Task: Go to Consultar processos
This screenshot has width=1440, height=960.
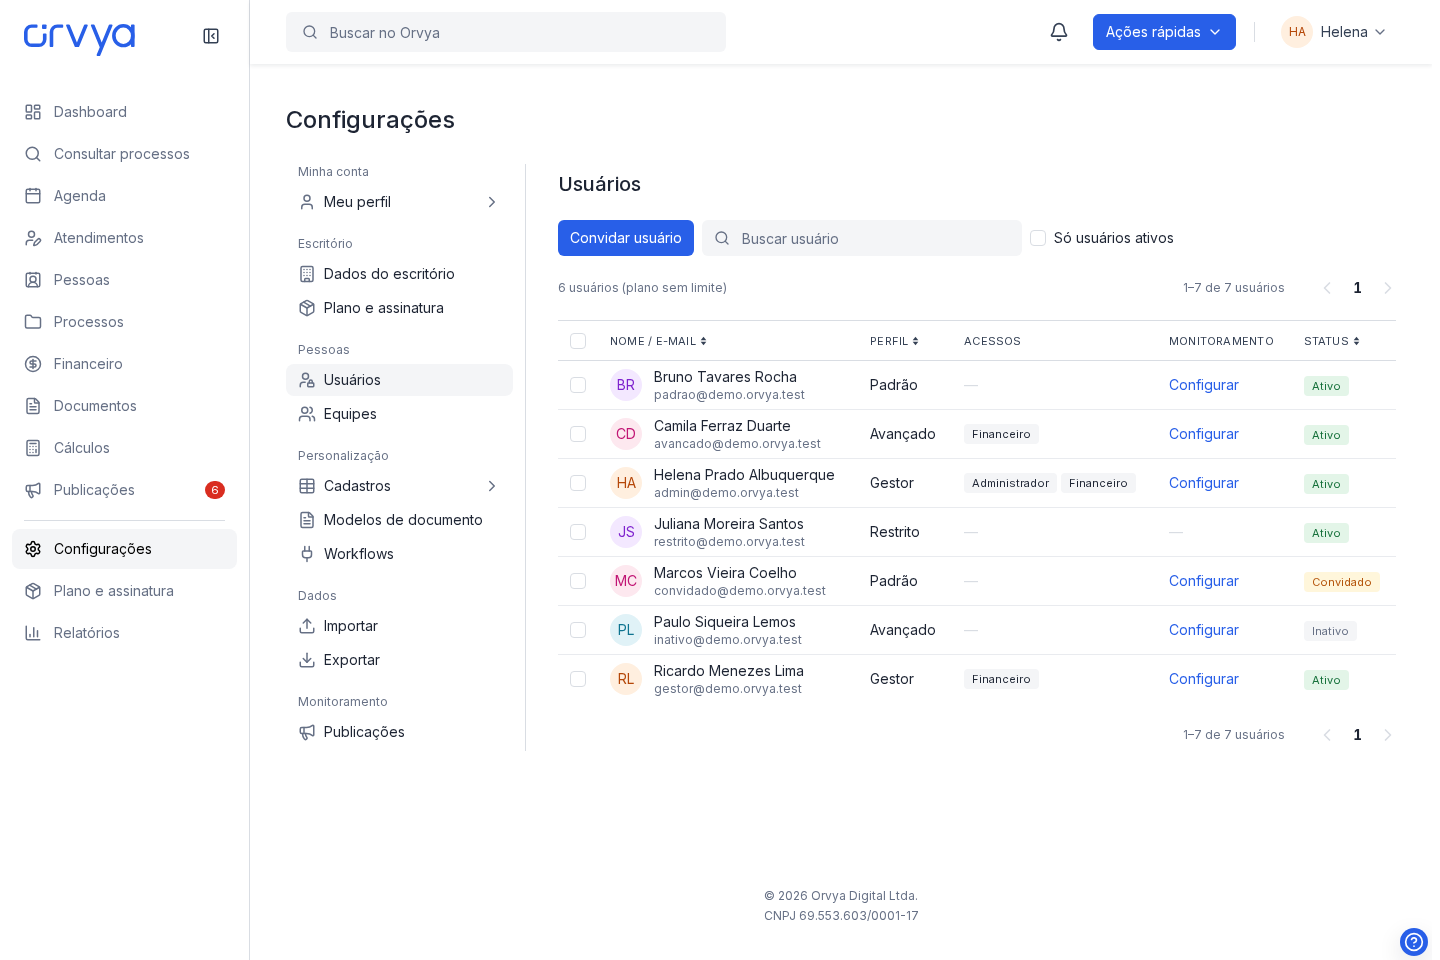Action: [124, 154]
